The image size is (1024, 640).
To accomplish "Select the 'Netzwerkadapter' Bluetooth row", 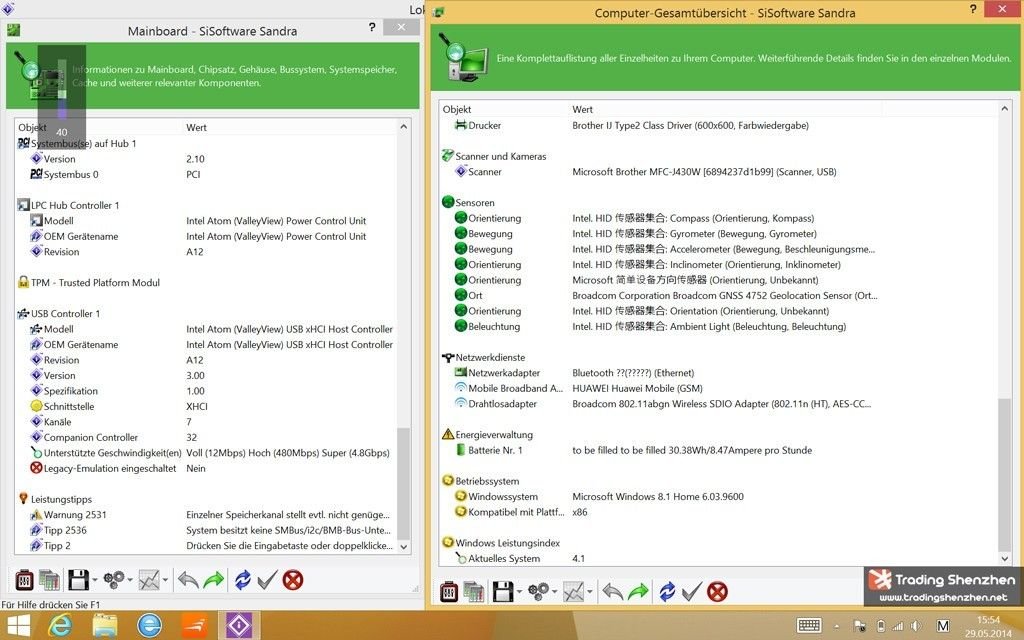I will click(719, 373).
